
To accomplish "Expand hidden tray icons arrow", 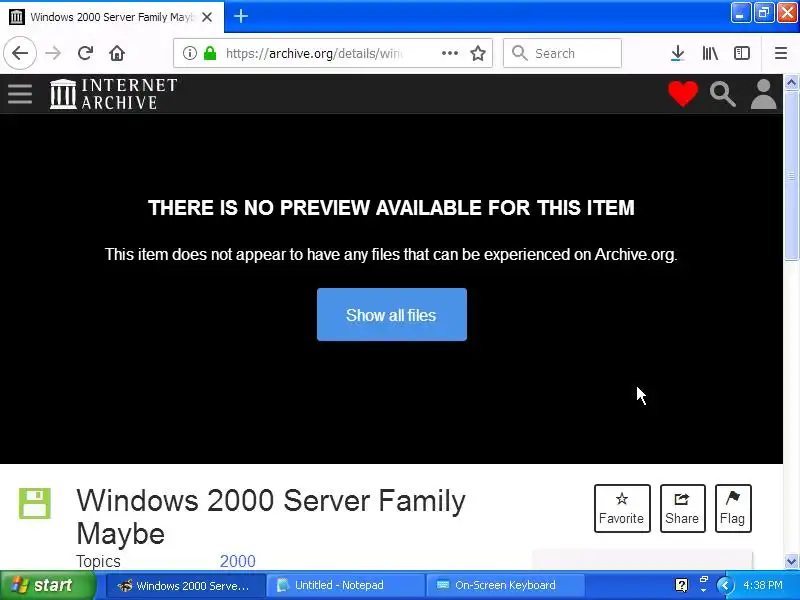I will tap(725, 585).
